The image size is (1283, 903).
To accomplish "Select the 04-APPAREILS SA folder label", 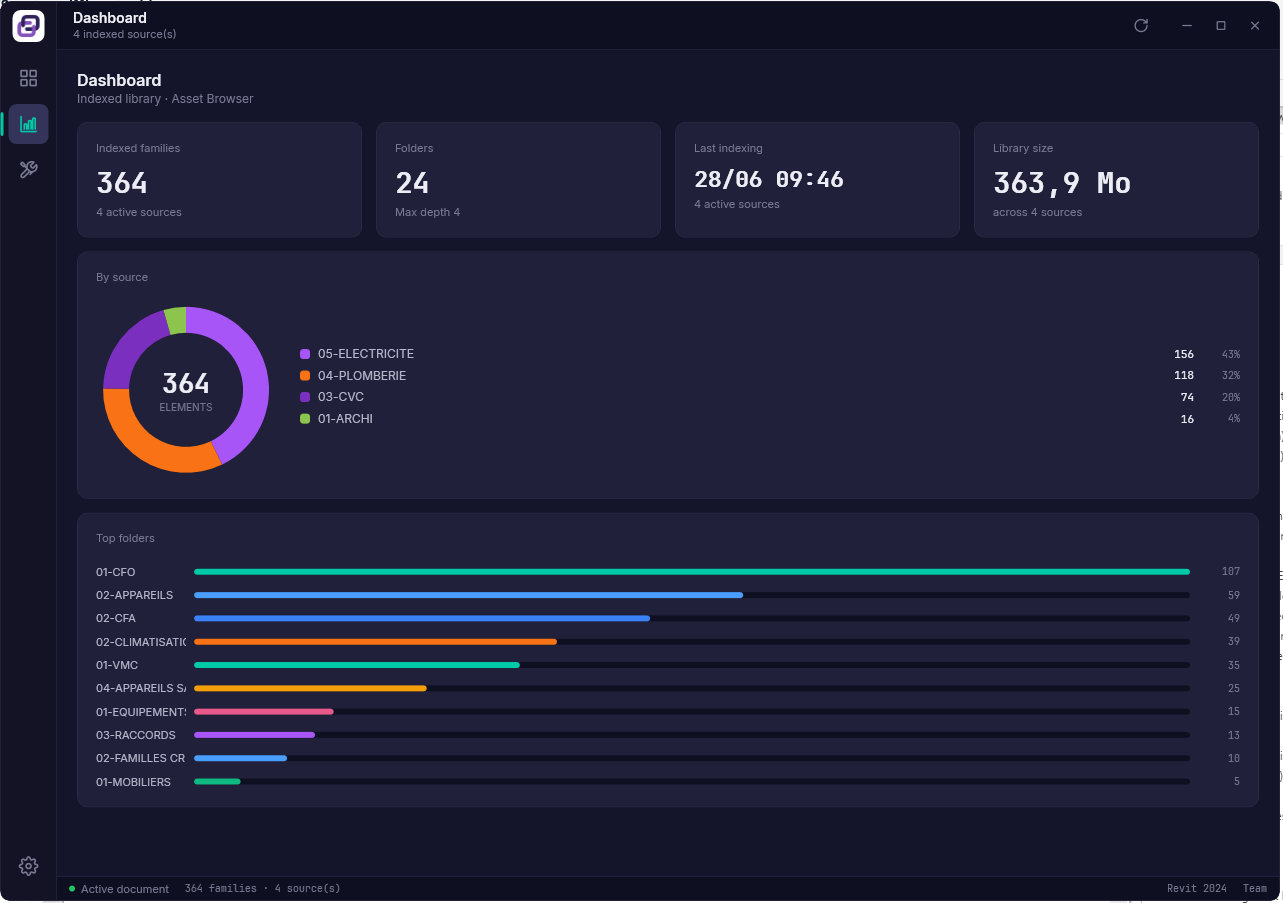I will click(x=141, y=689).
